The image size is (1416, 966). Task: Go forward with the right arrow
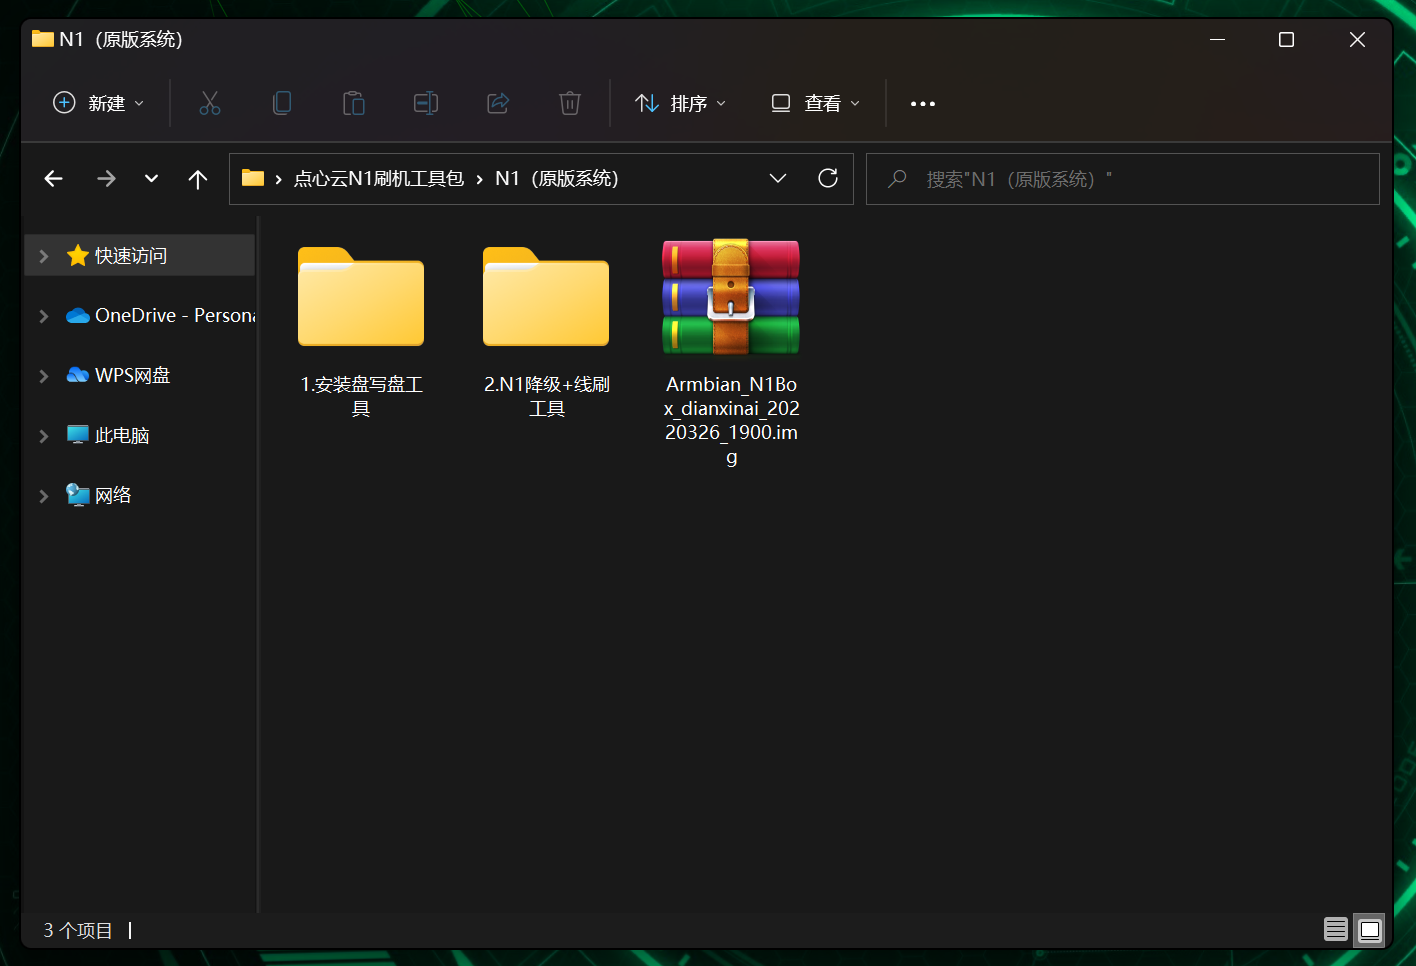tap(106, 179)
